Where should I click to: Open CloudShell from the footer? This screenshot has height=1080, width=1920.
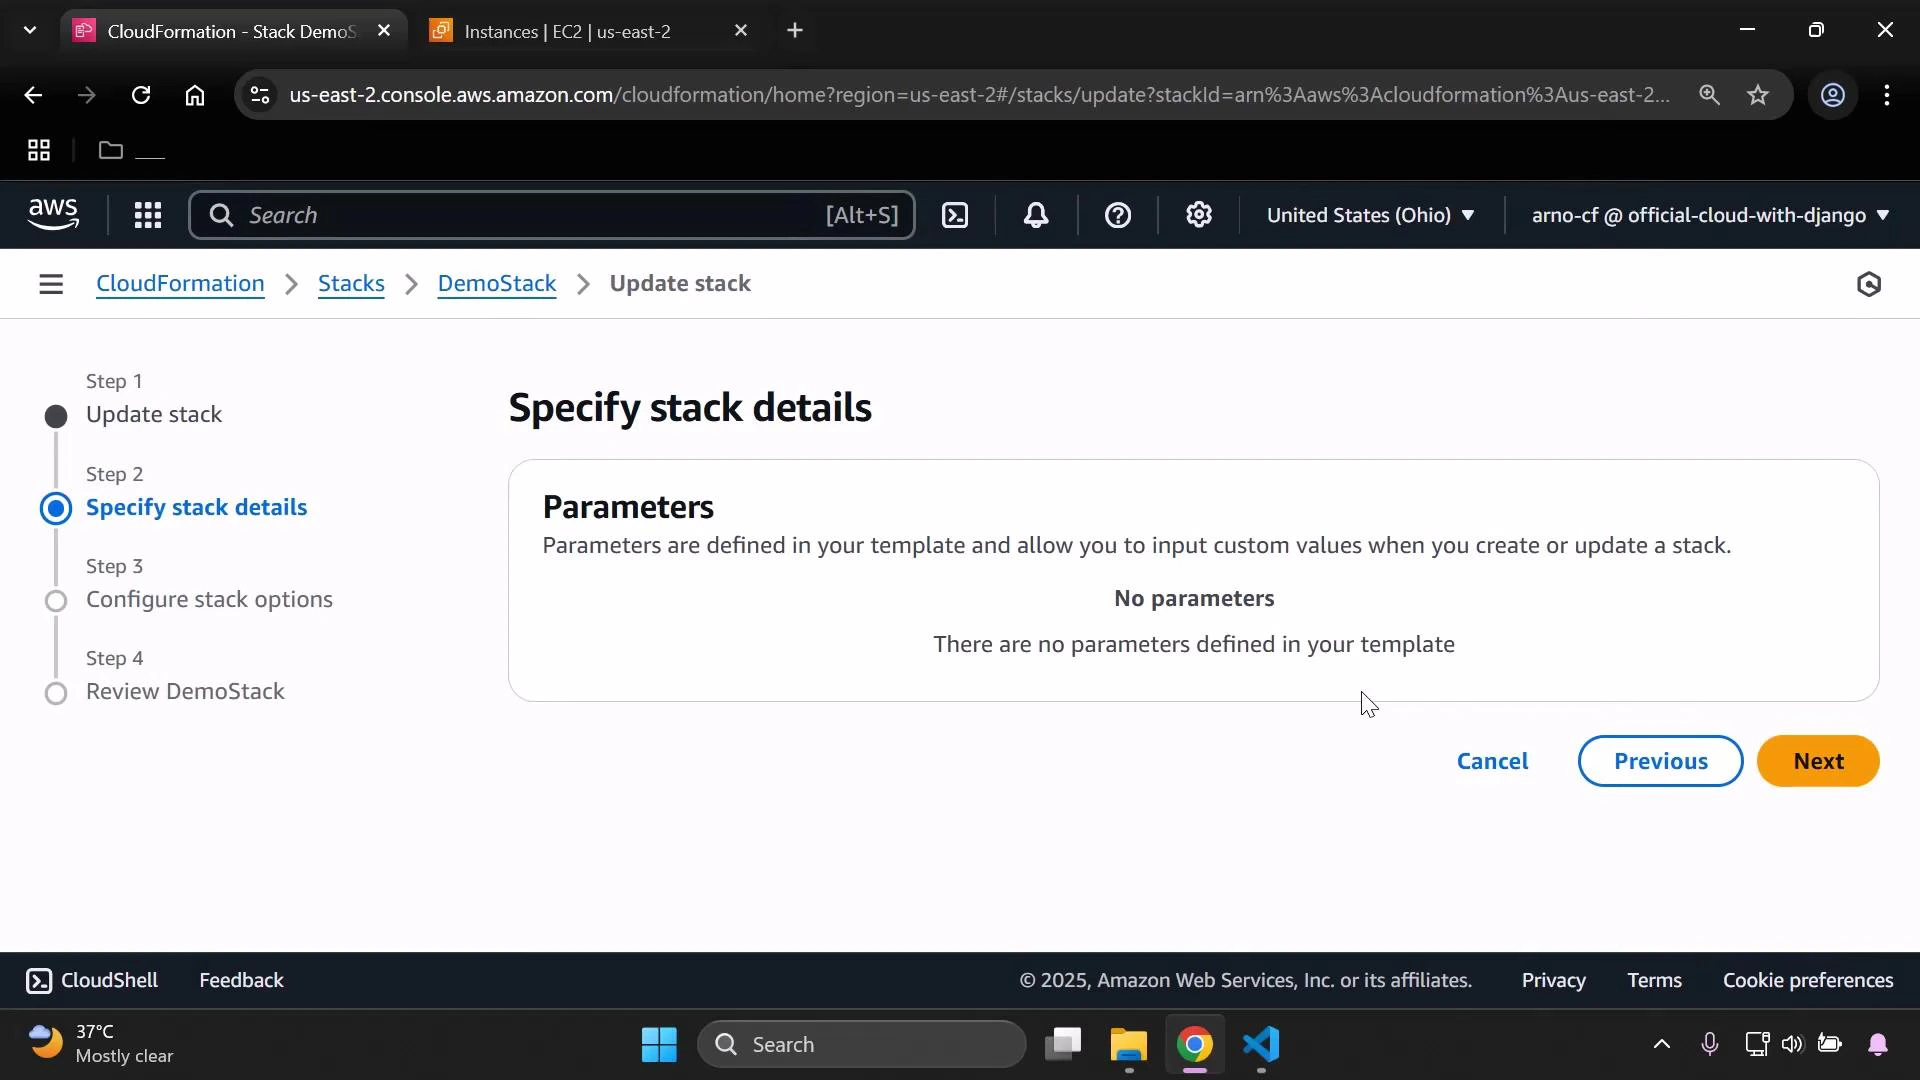(92, 981)
